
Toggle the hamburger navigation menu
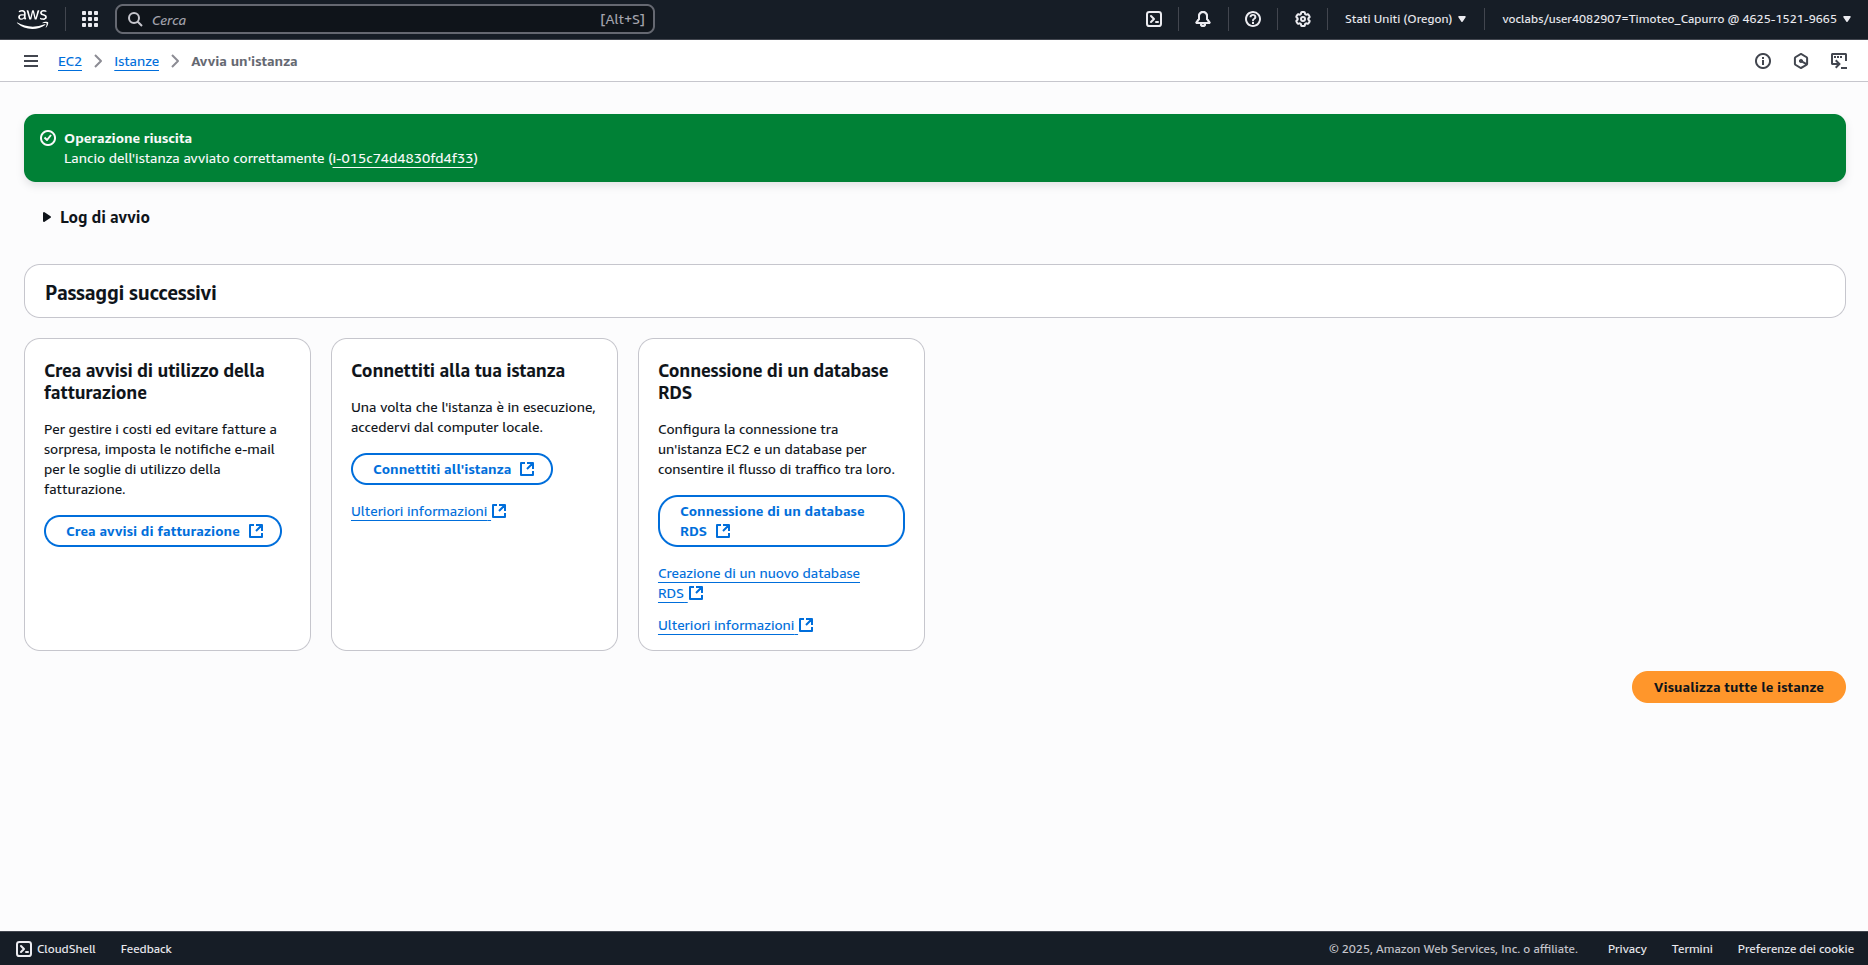pos(31,61)
